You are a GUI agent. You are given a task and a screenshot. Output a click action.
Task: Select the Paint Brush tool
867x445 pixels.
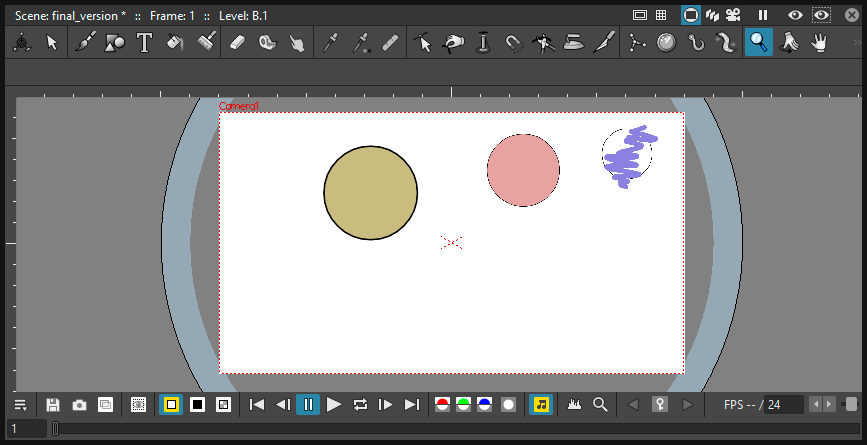206,43
